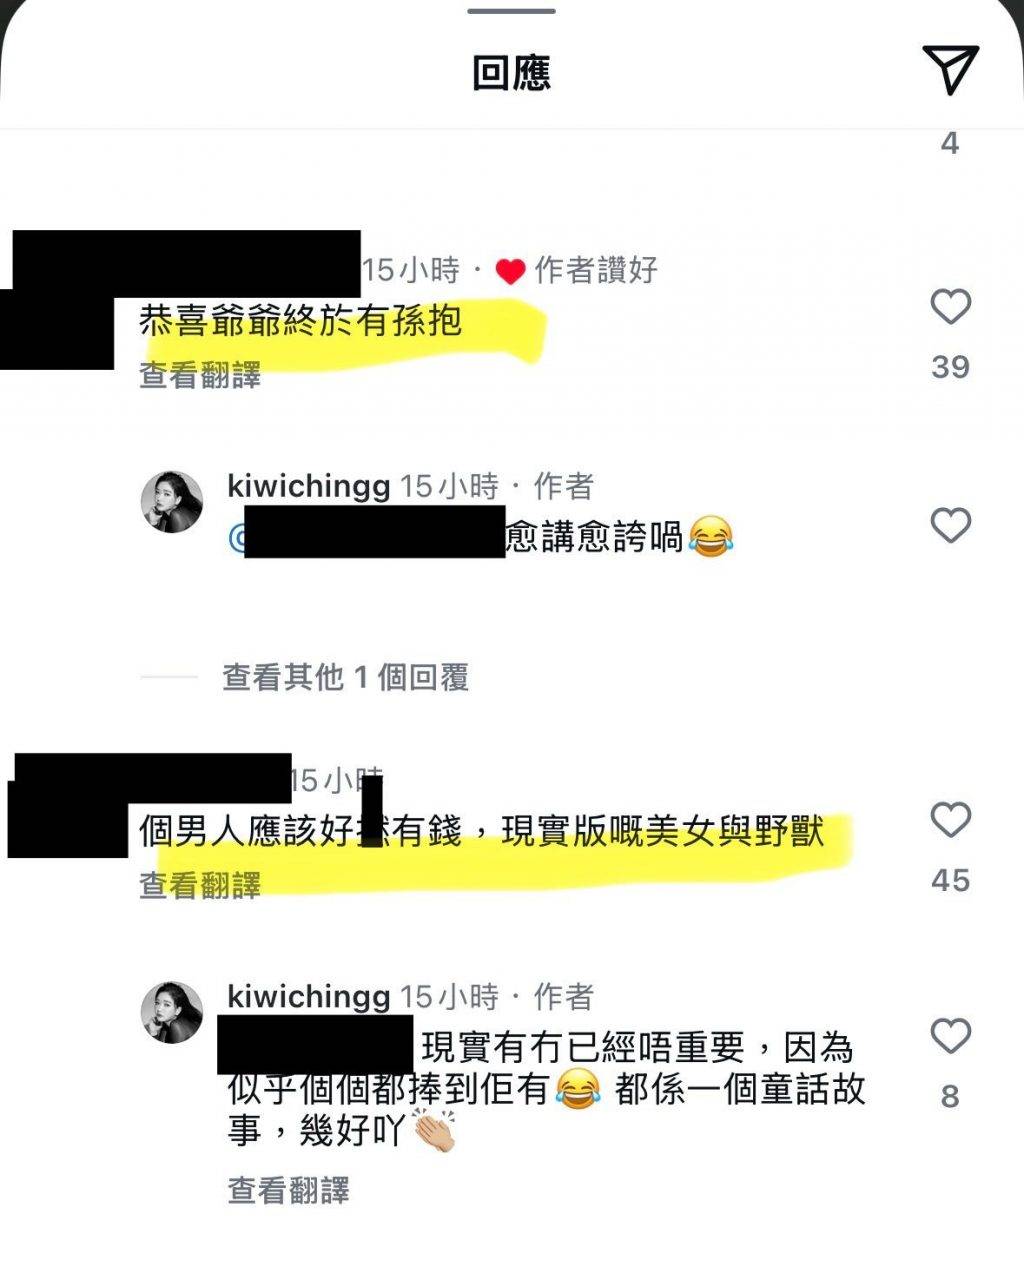1024x1280 pixels.
Task: Tap 查看翻譯 under 恭喜爺爺 comment
Action: click(x=200, y=376)
